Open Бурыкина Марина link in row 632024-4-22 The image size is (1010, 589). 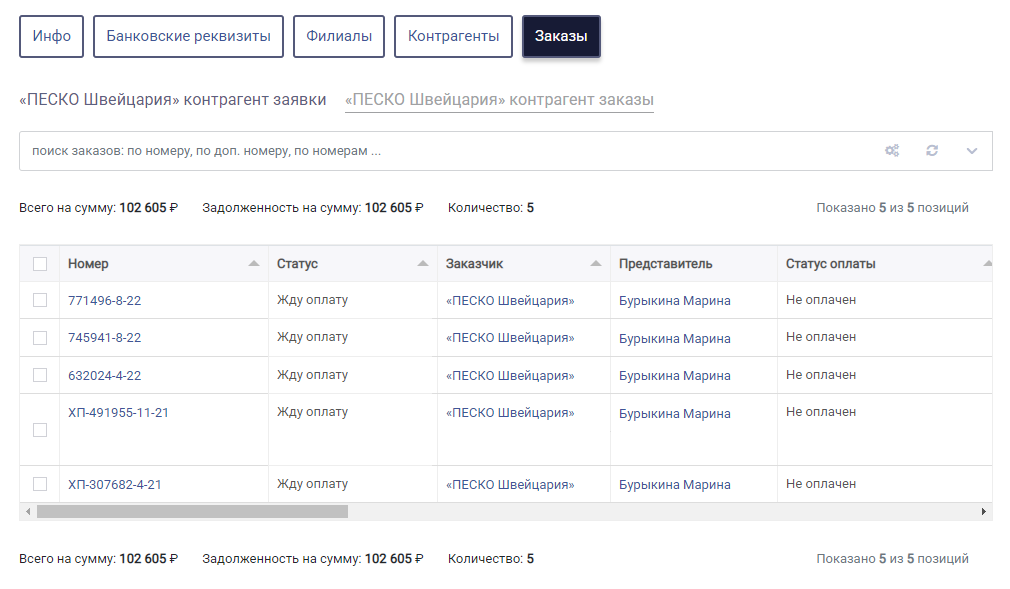(674, 376)
